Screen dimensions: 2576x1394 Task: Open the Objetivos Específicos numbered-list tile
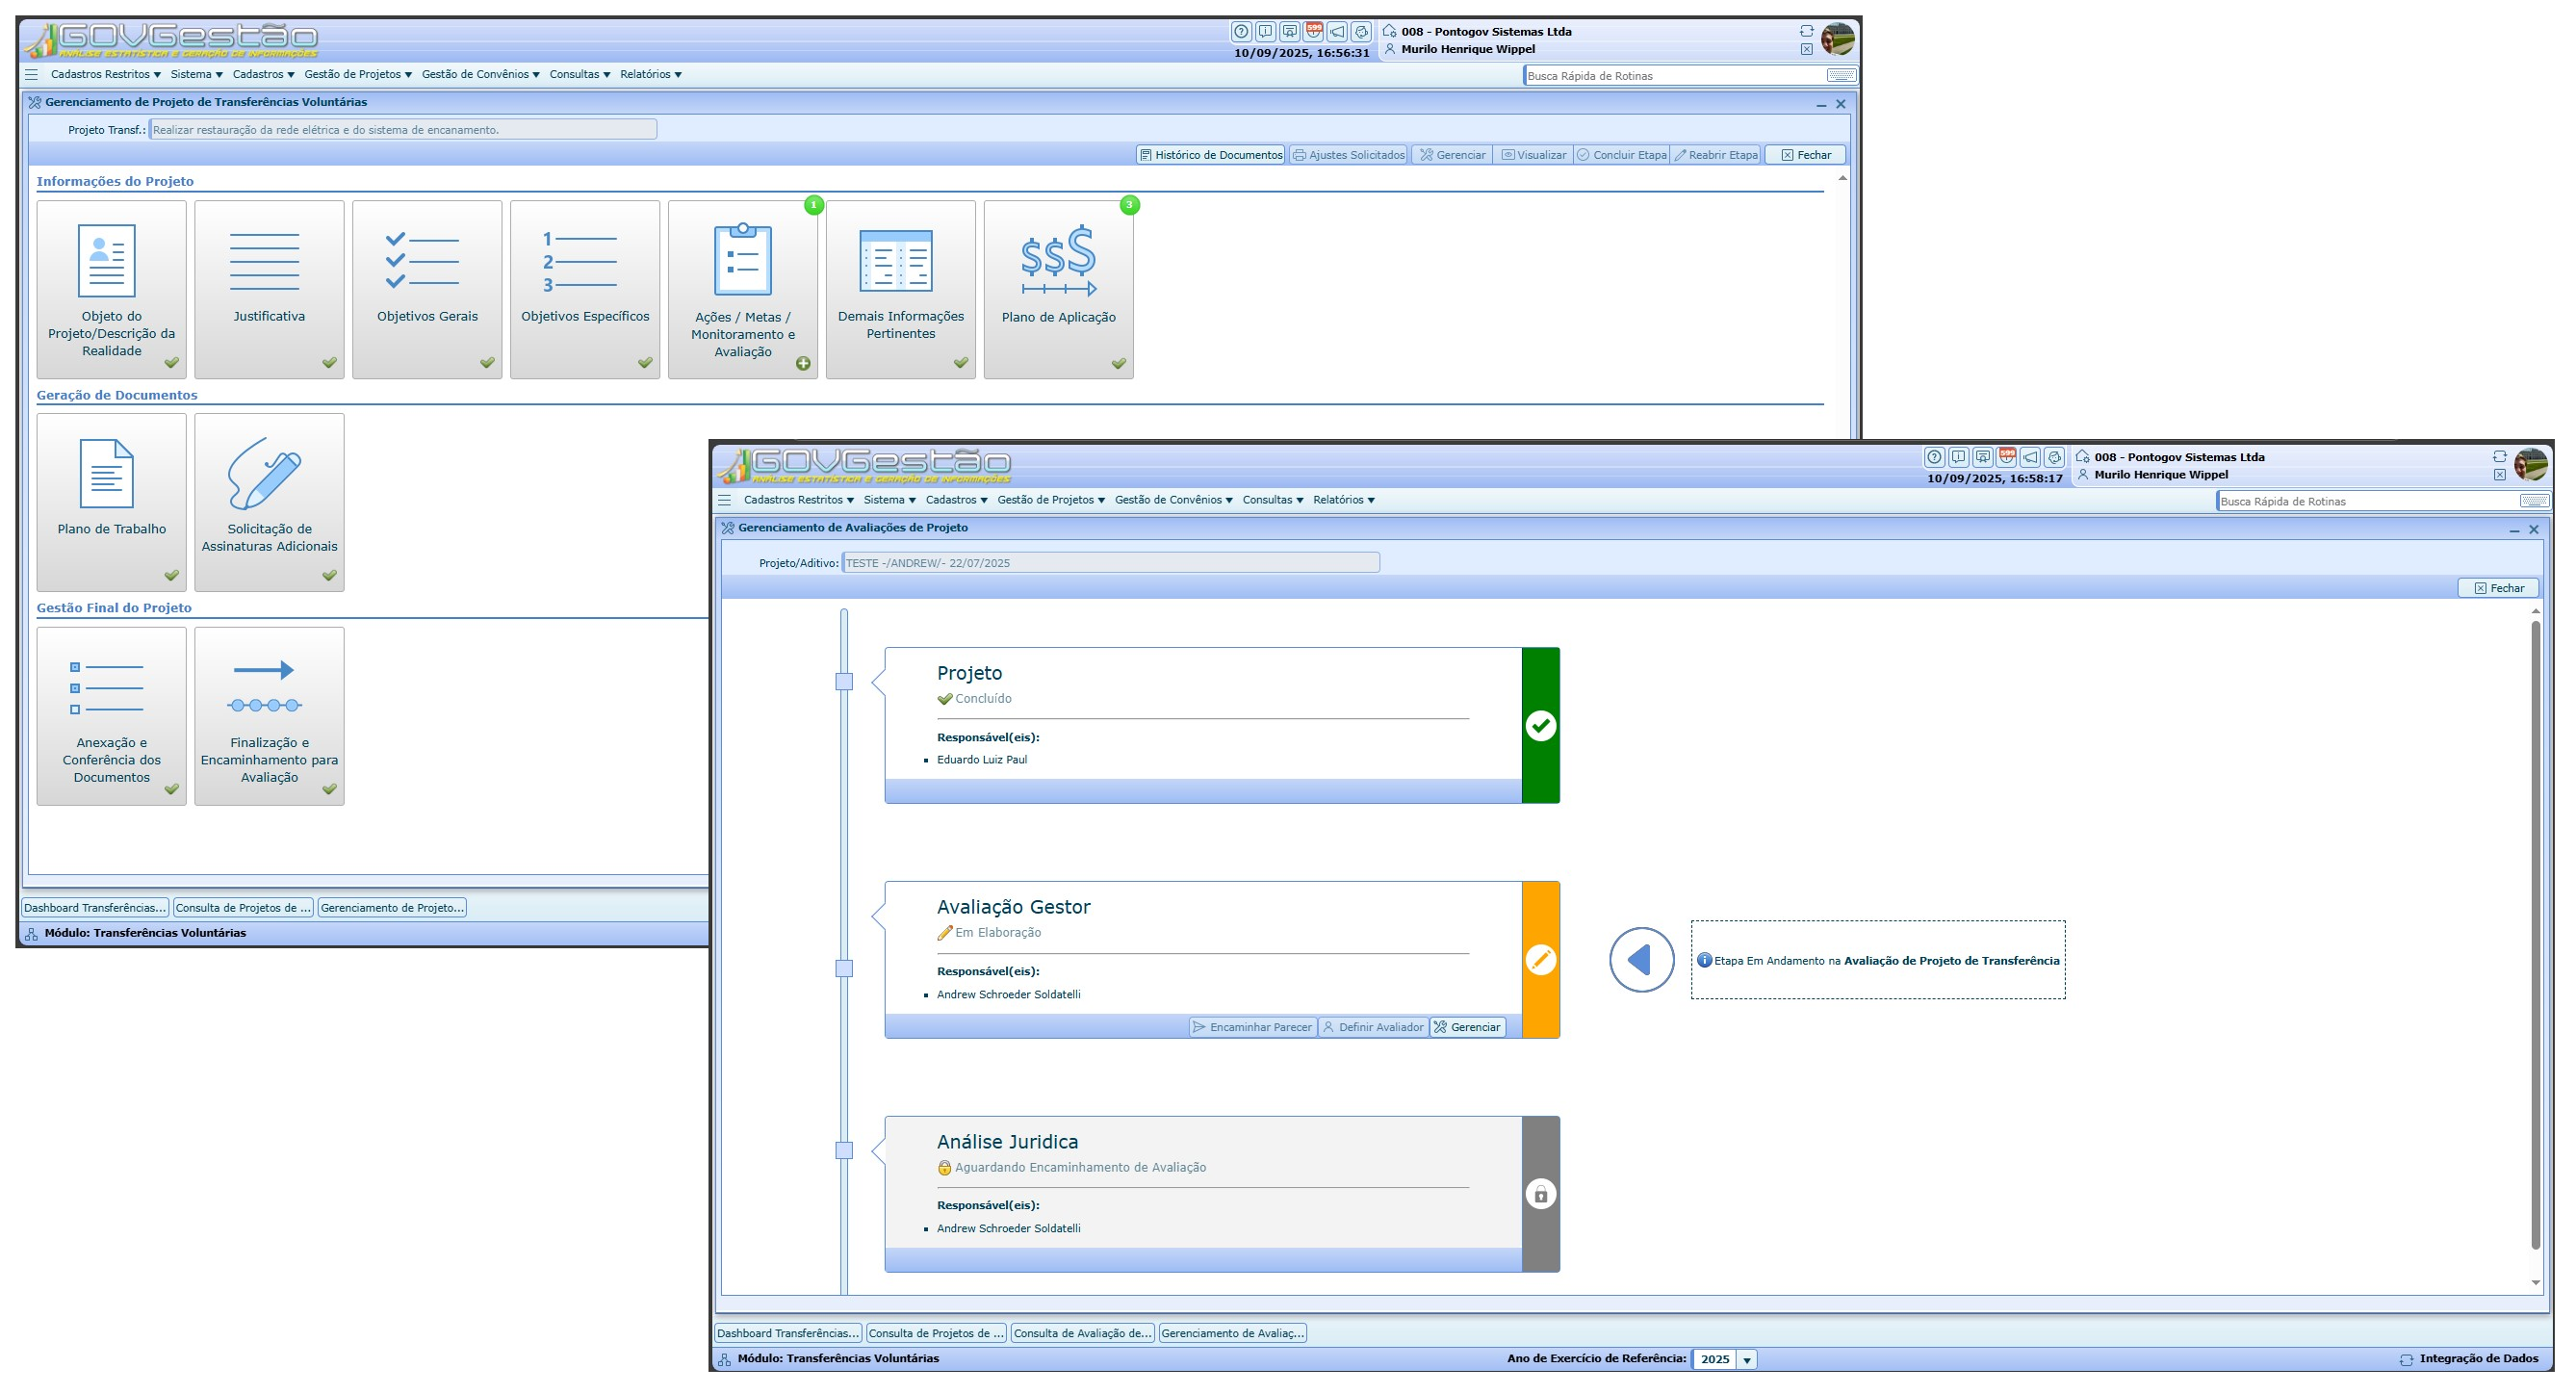click(x=584, y=288)
